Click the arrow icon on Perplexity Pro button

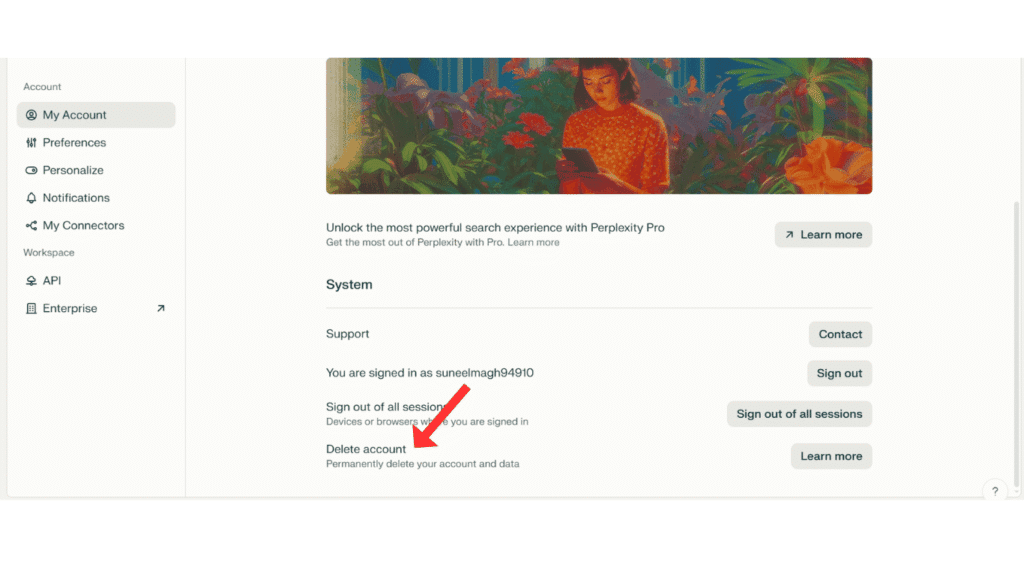(789, 235)
